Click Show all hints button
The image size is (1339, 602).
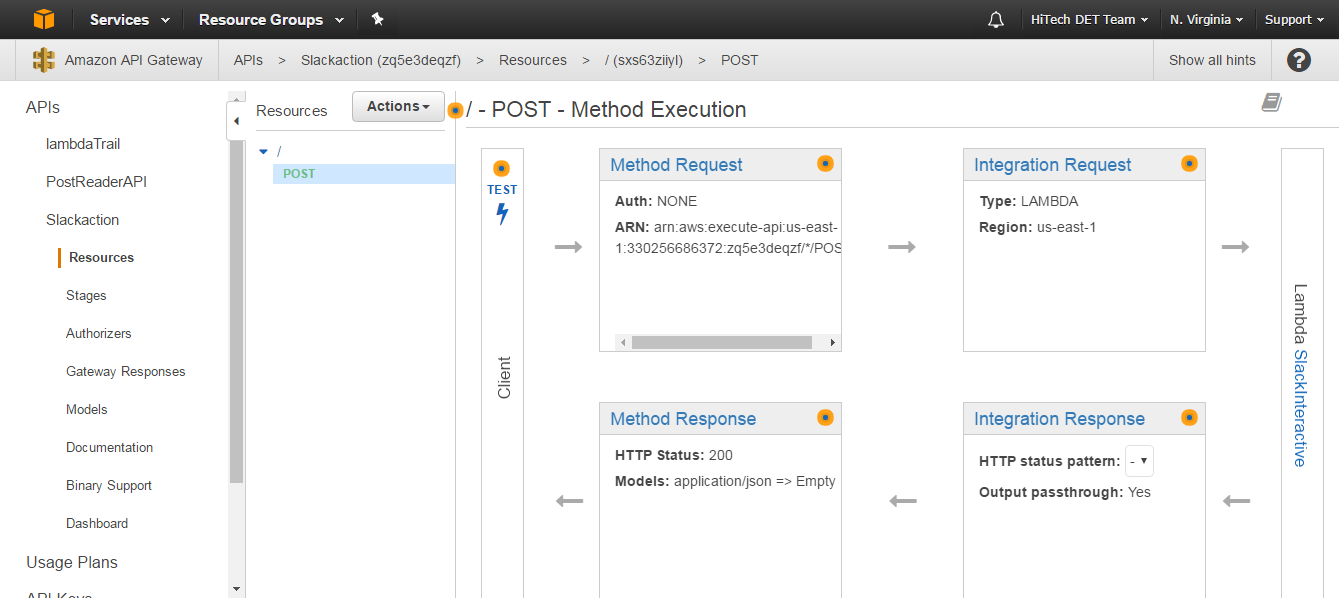coord(1212,60)
